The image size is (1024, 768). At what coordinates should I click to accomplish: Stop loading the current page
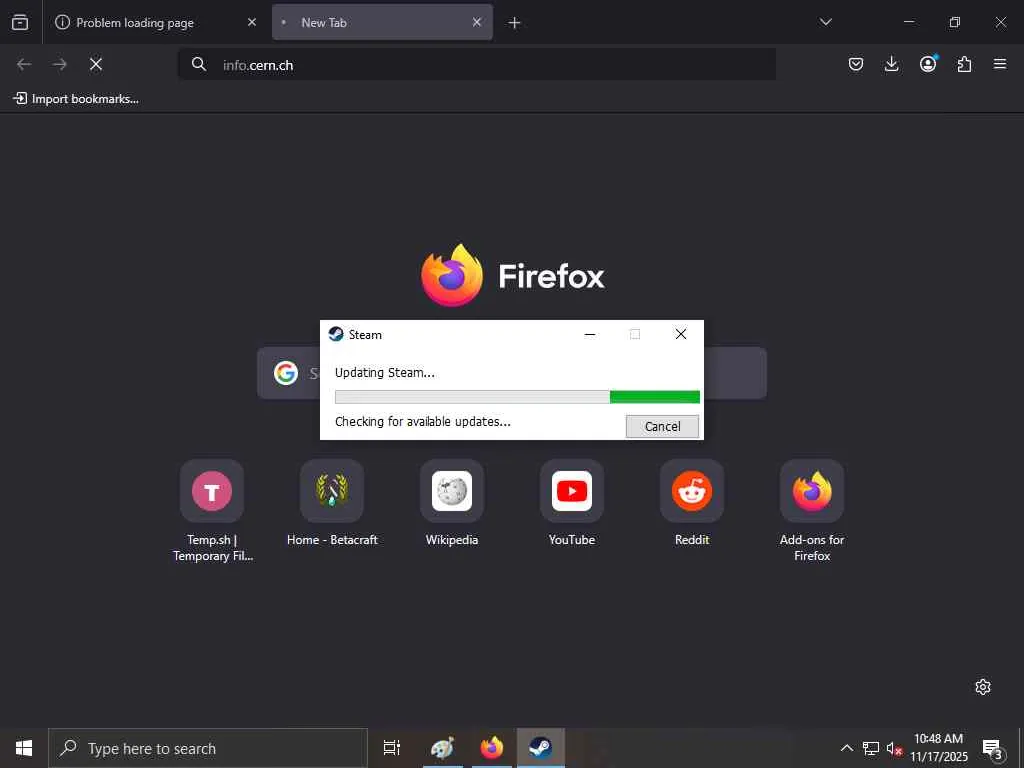click(96, 64)
